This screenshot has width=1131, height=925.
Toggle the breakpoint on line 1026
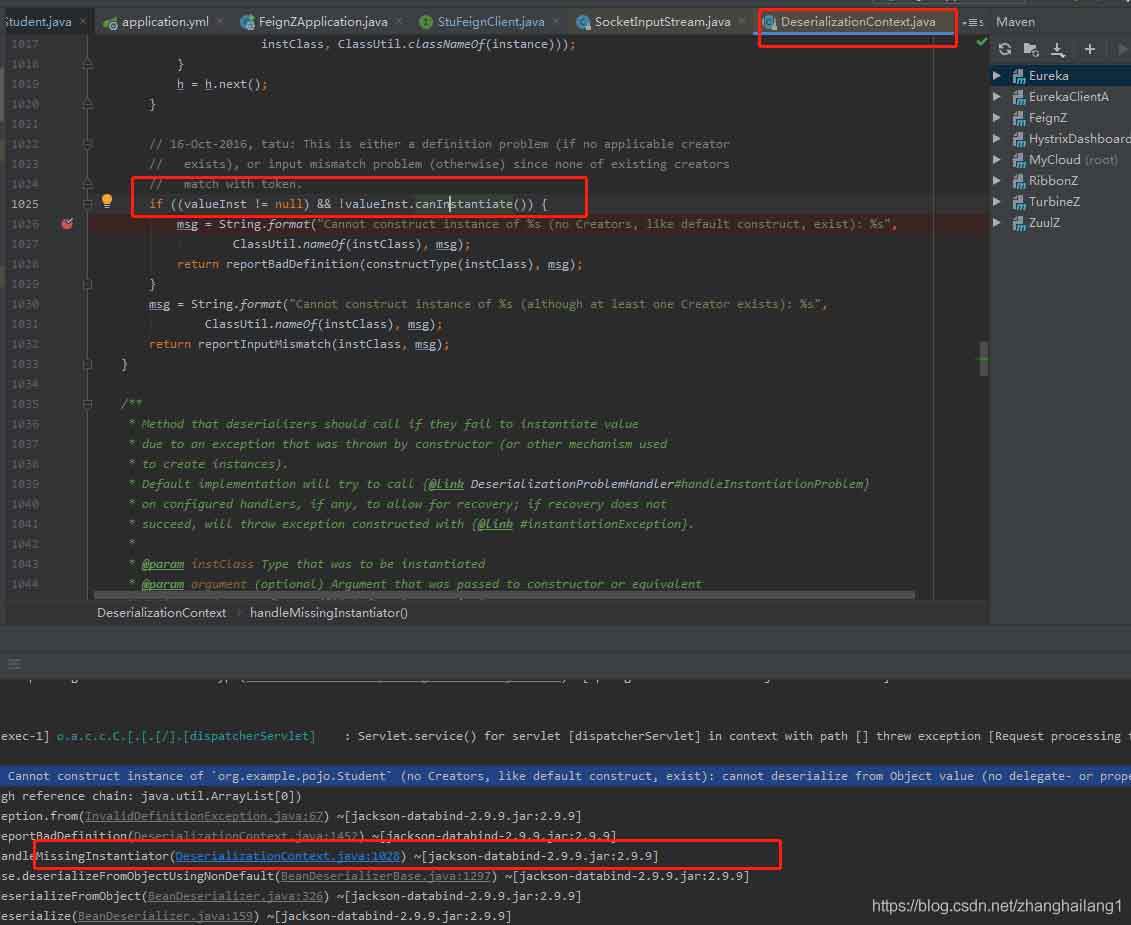(67, 224)
